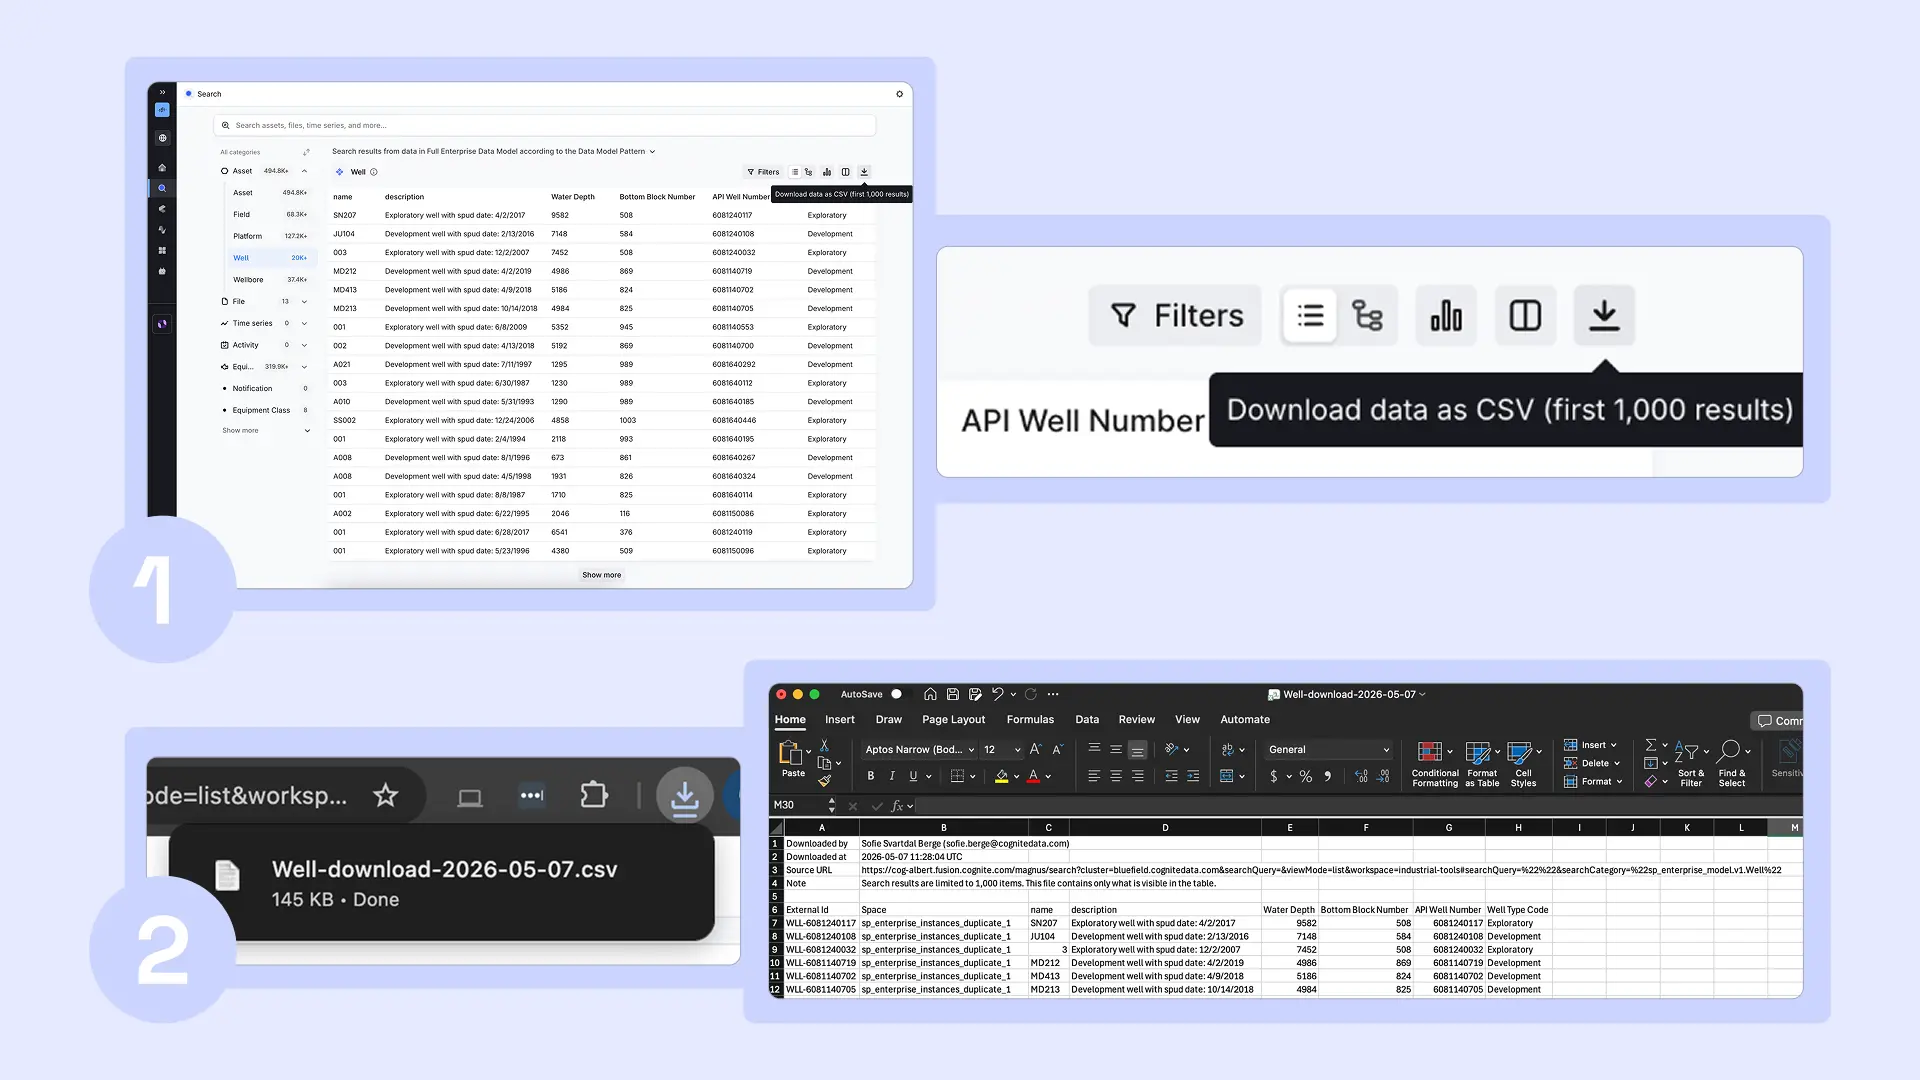Switch to the Formulas tab in Excel
Screen dimensions: 1920x1080
pyautogui.click(x=1030, y=720)
